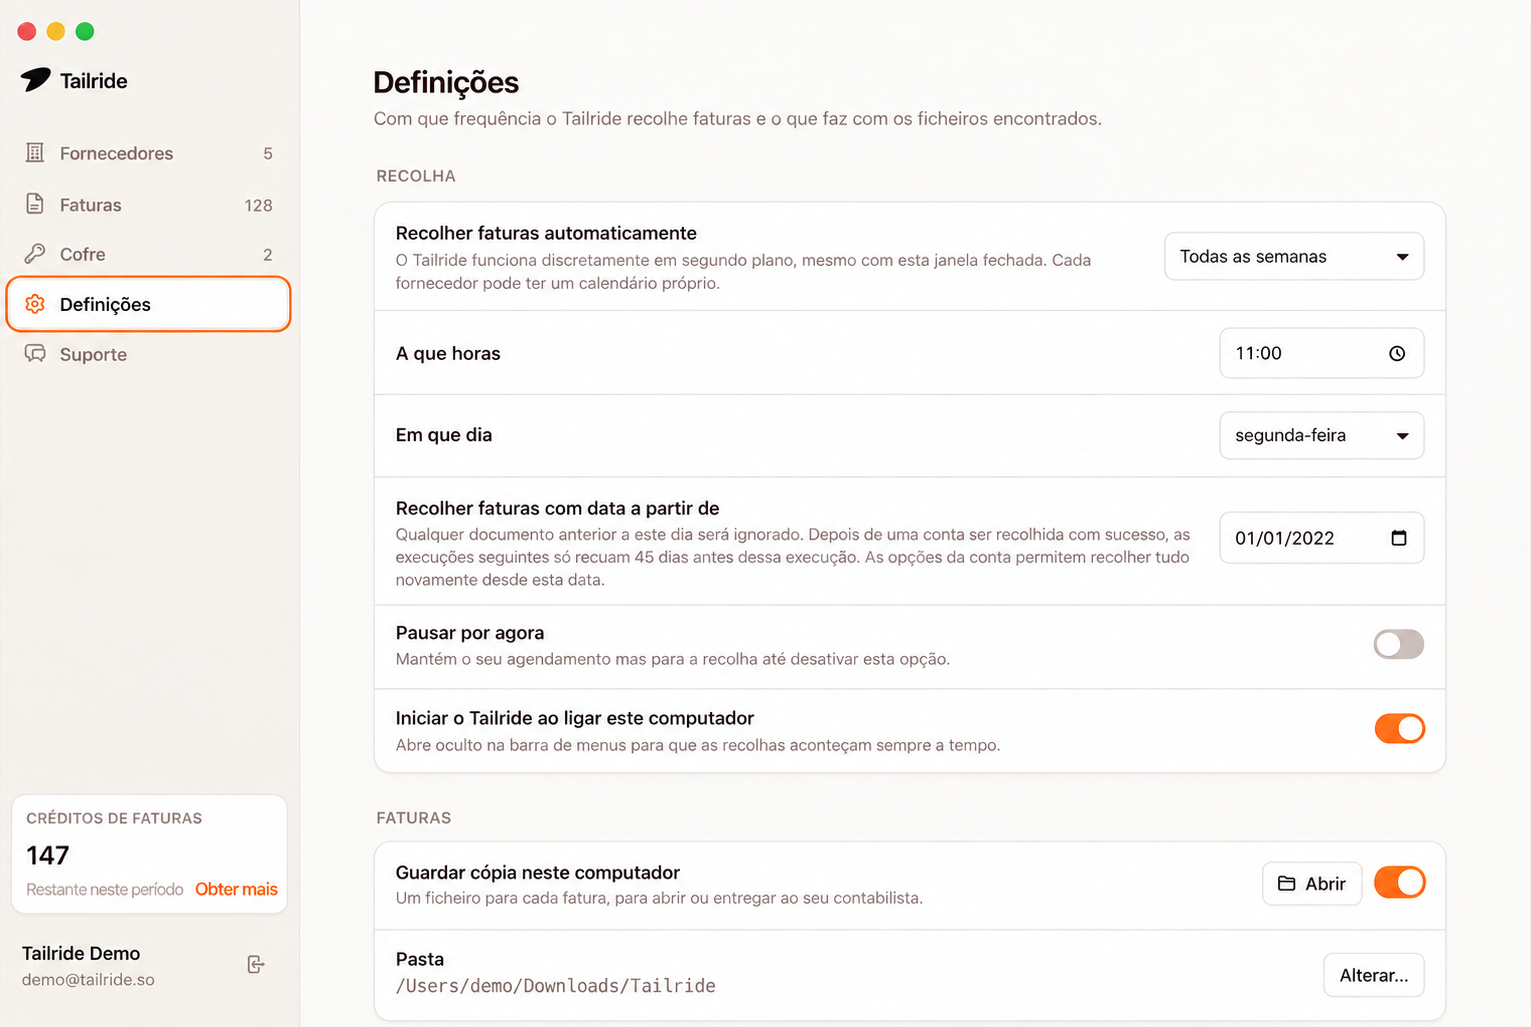
Task: Click the Fornecedores building icon
Action: 35,153
